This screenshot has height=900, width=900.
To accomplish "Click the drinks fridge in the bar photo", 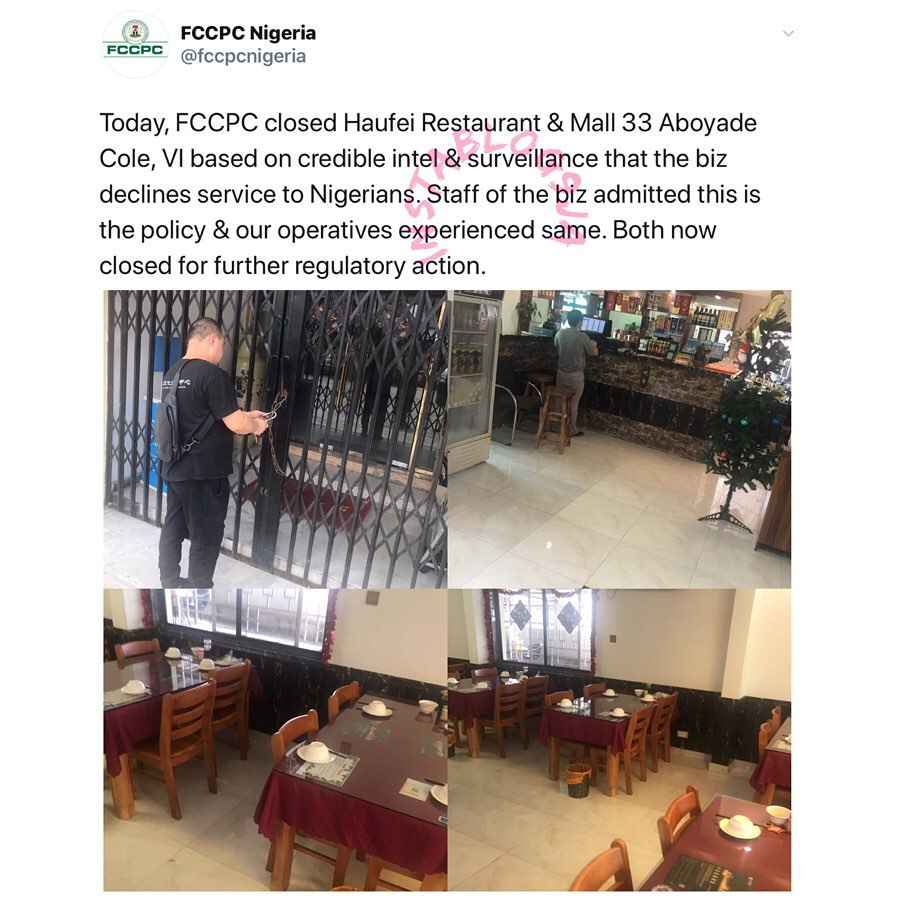I will coord(472,381).
